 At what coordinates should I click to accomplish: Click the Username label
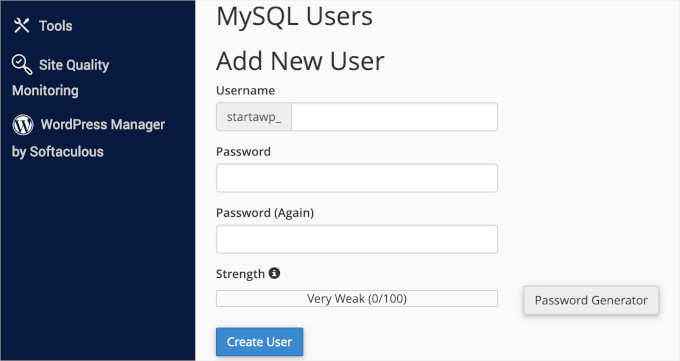pyautogui.click(x=245, y=90)
